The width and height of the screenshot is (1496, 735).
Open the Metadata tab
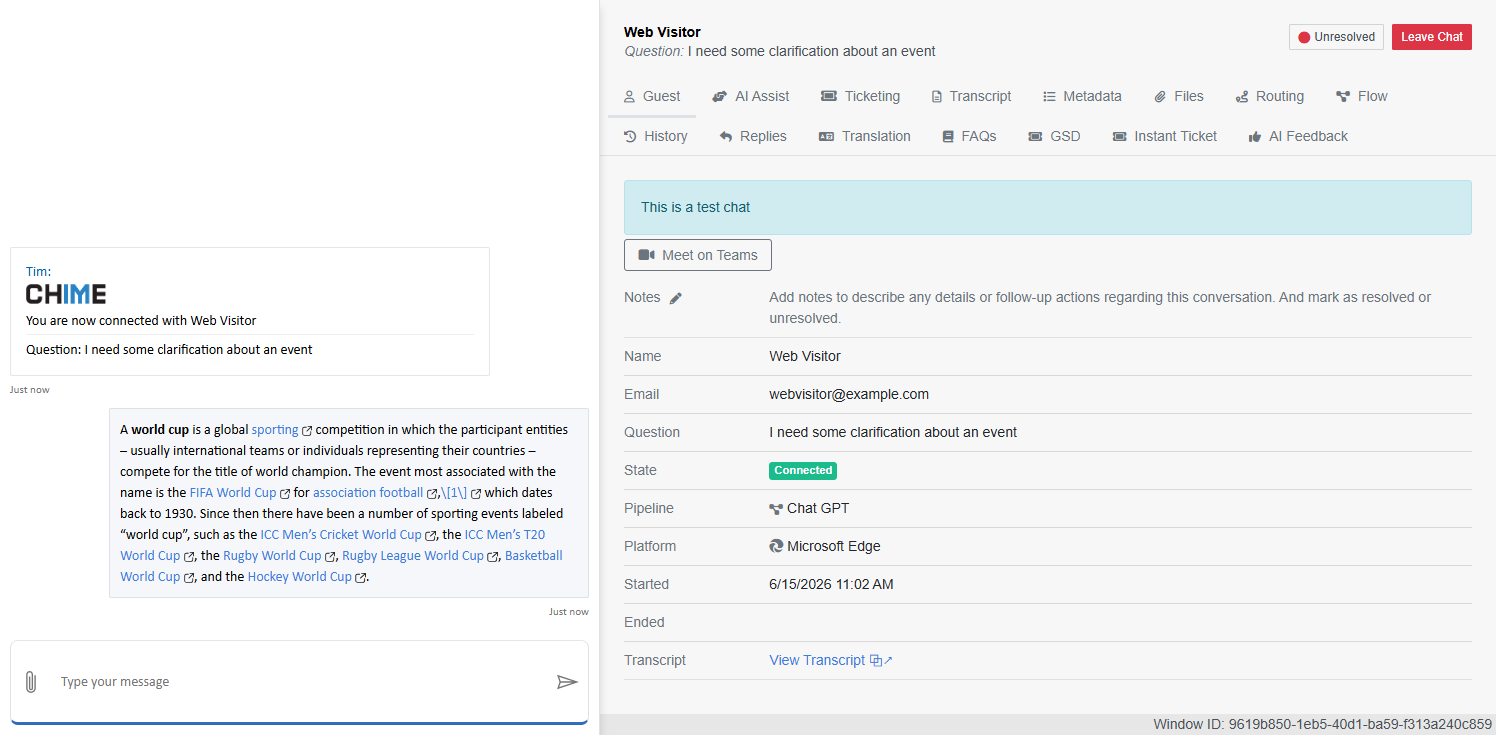click(1082, 96)
